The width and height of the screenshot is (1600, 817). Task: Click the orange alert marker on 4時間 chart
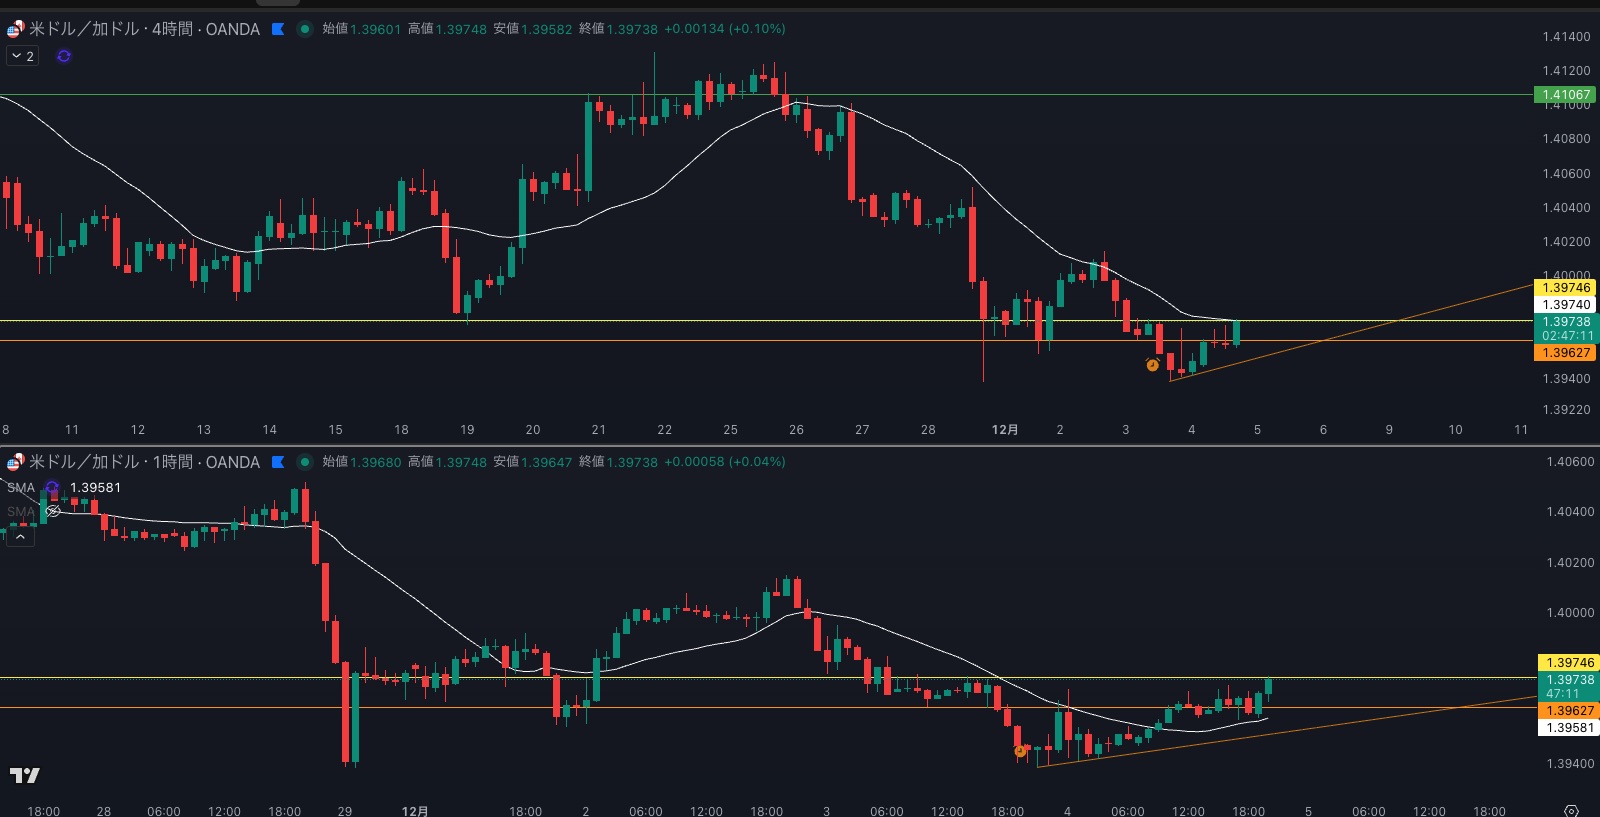[1152, 365]
